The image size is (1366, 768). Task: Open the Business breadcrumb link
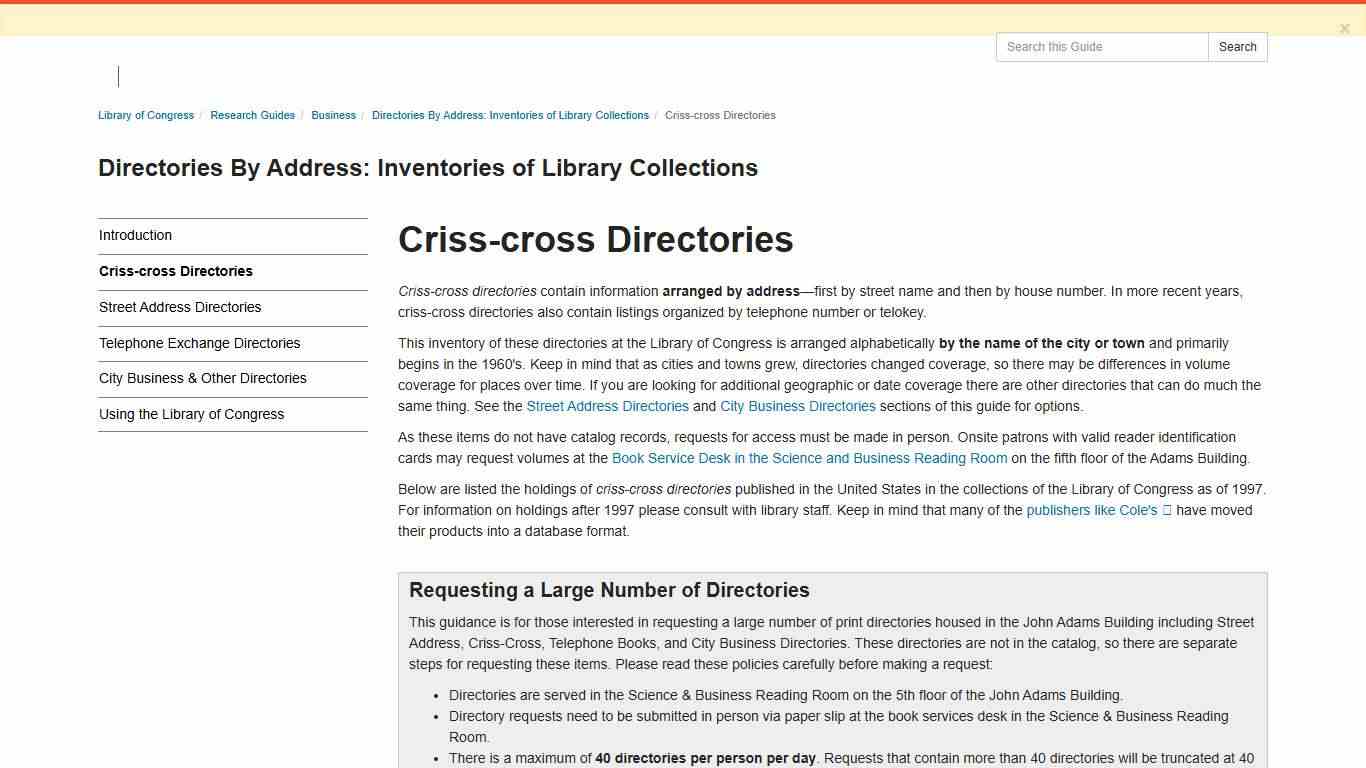(x=333, y=115)
